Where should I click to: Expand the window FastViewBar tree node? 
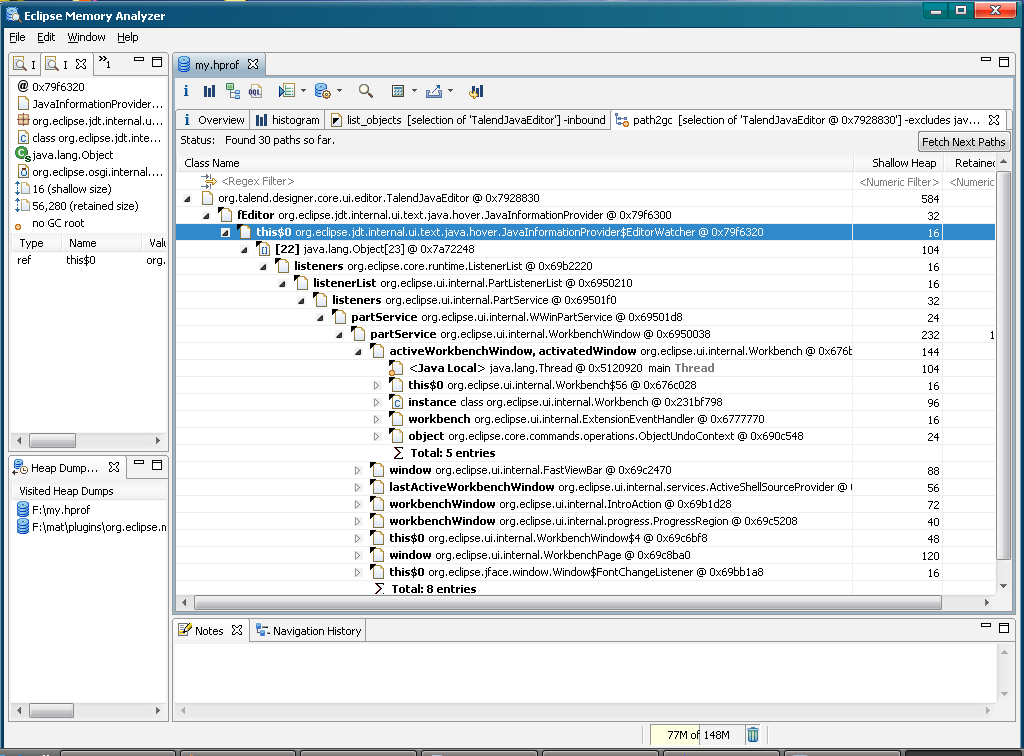point(358,470)
